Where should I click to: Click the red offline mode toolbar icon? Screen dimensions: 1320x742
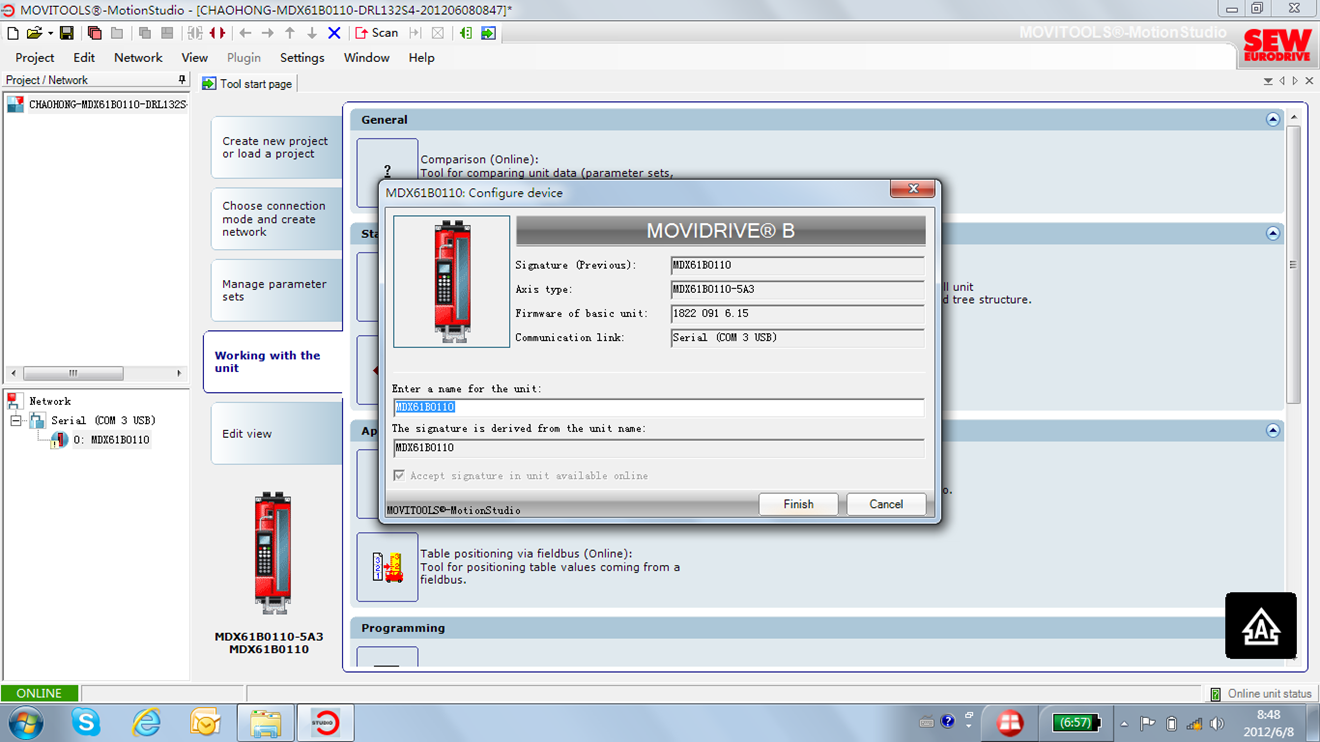tap(217, 33)
